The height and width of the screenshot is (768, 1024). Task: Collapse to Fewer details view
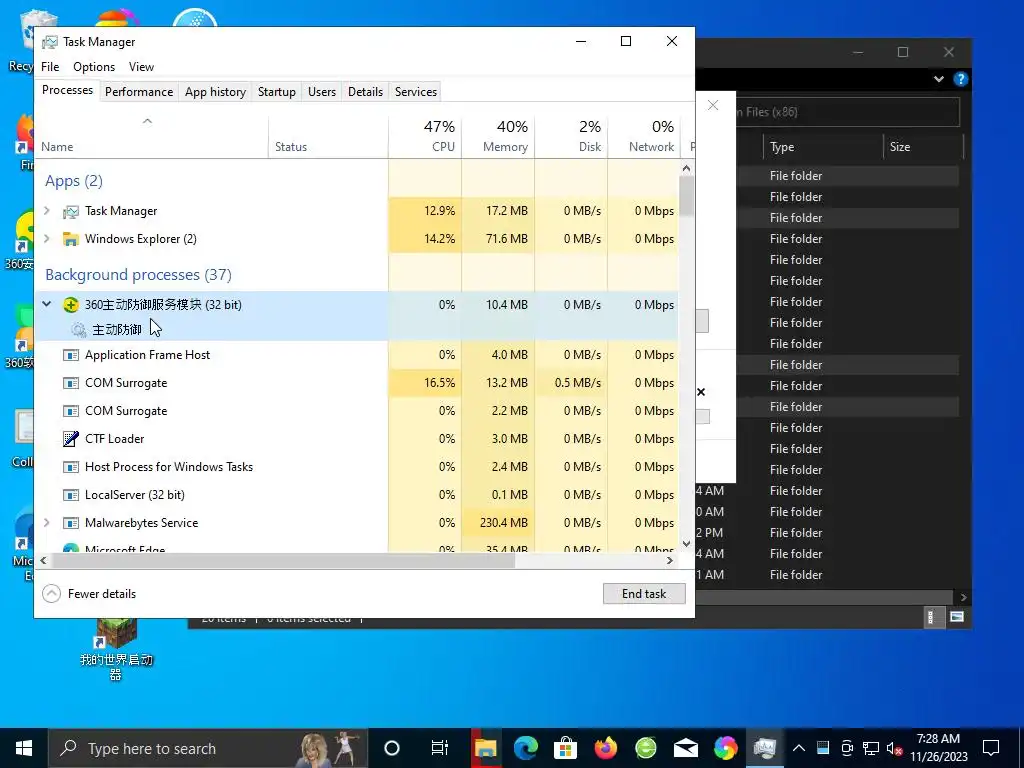89,594
